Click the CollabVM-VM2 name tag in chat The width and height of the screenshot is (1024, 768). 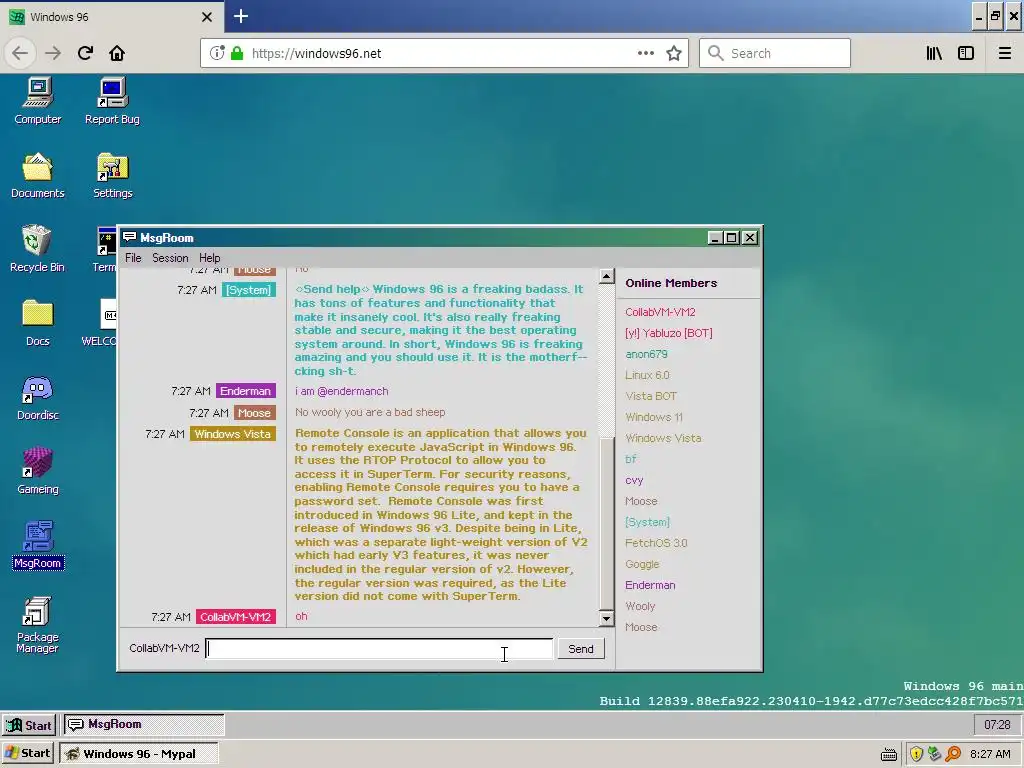pos(235,616)
